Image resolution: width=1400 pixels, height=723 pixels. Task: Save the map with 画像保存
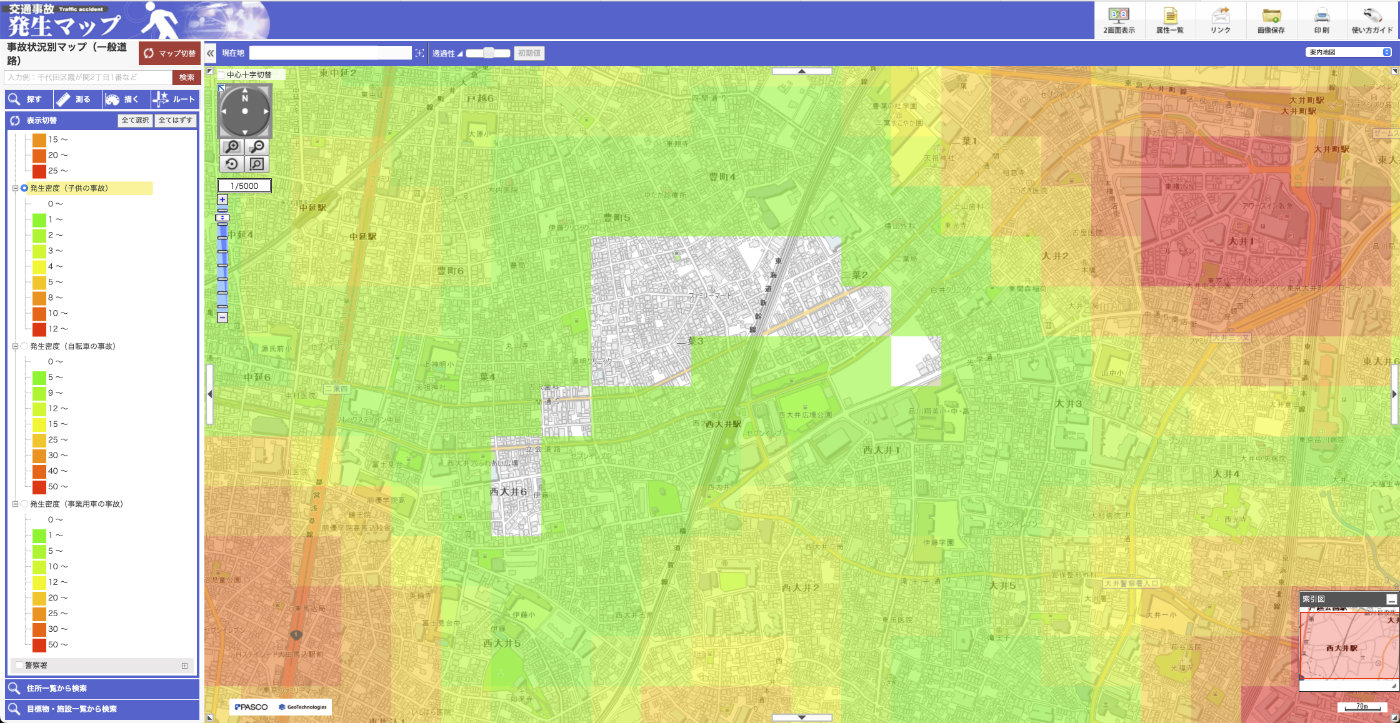(x=1272, y=20)
